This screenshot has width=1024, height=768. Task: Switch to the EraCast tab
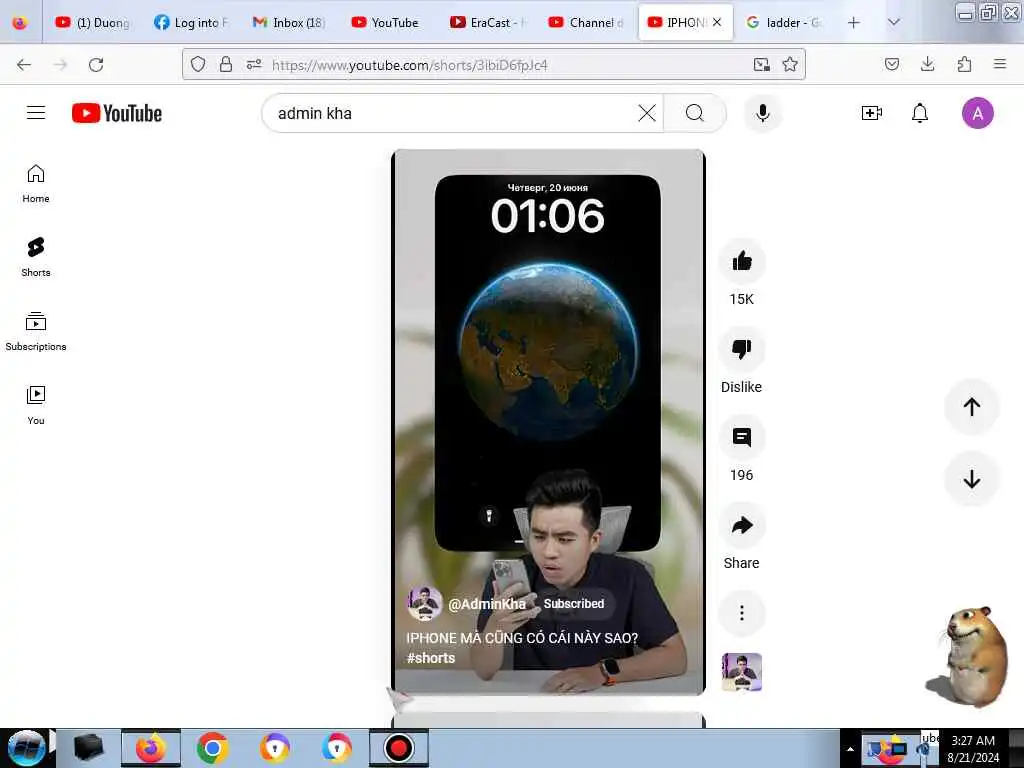point(487,22)
